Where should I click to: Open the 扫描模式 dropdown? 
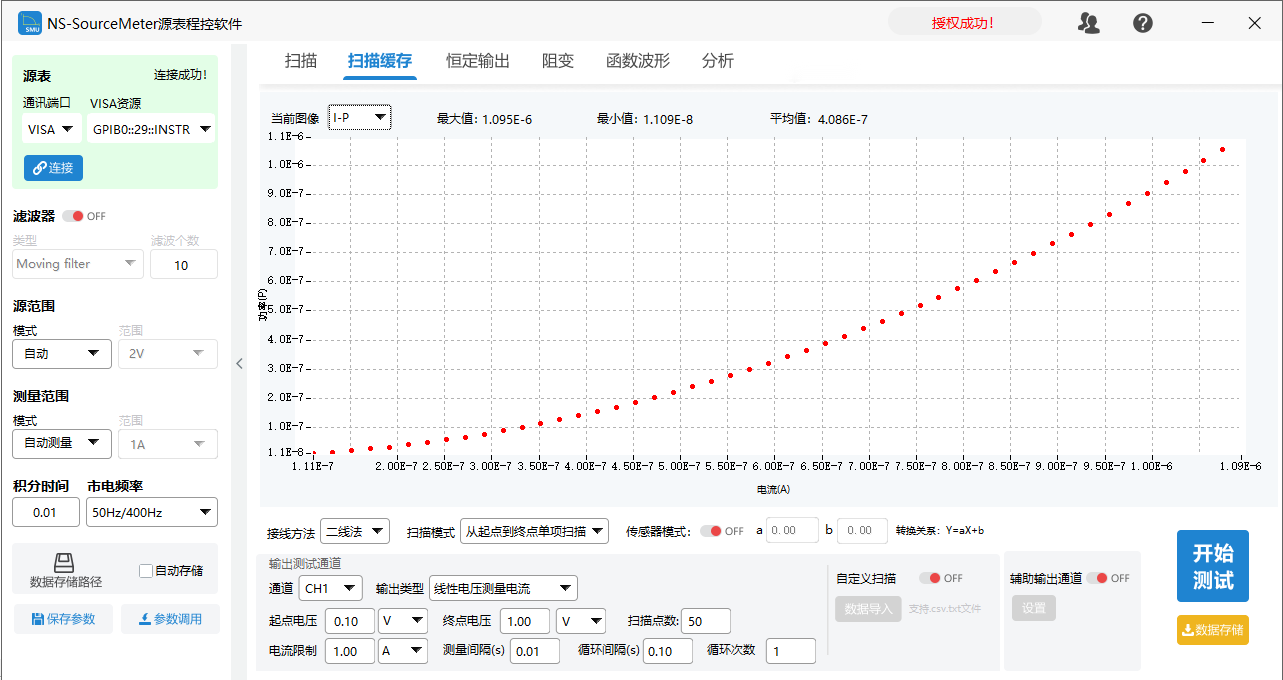(534, 531)
